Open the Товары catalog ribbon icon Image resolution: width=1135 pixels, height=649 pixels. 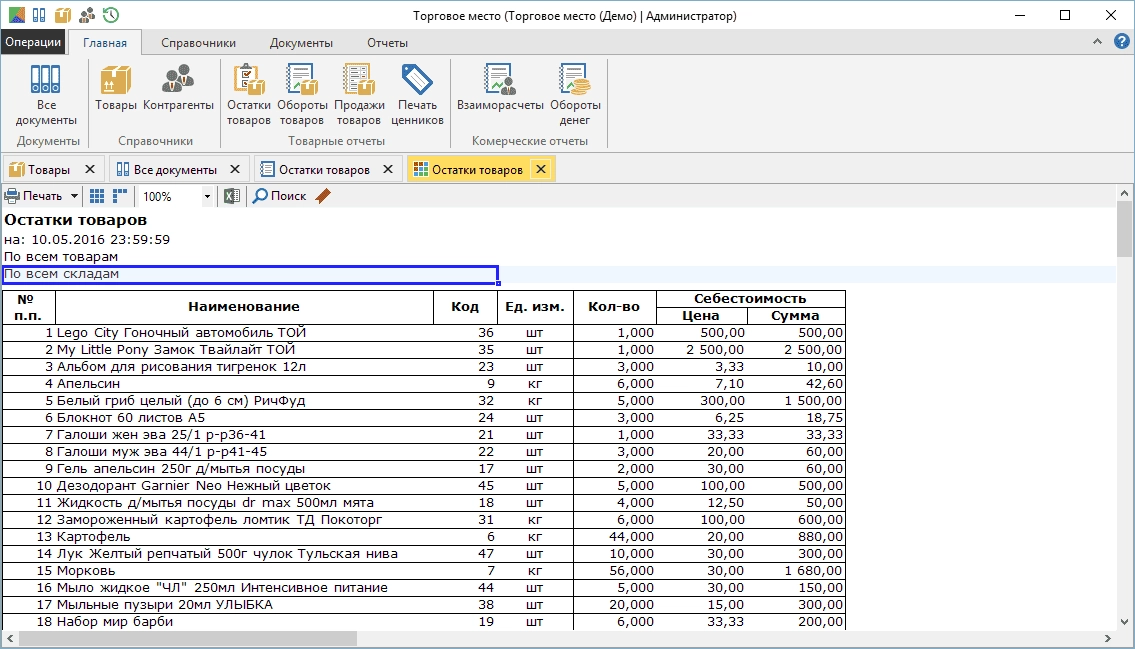point(116,88)
